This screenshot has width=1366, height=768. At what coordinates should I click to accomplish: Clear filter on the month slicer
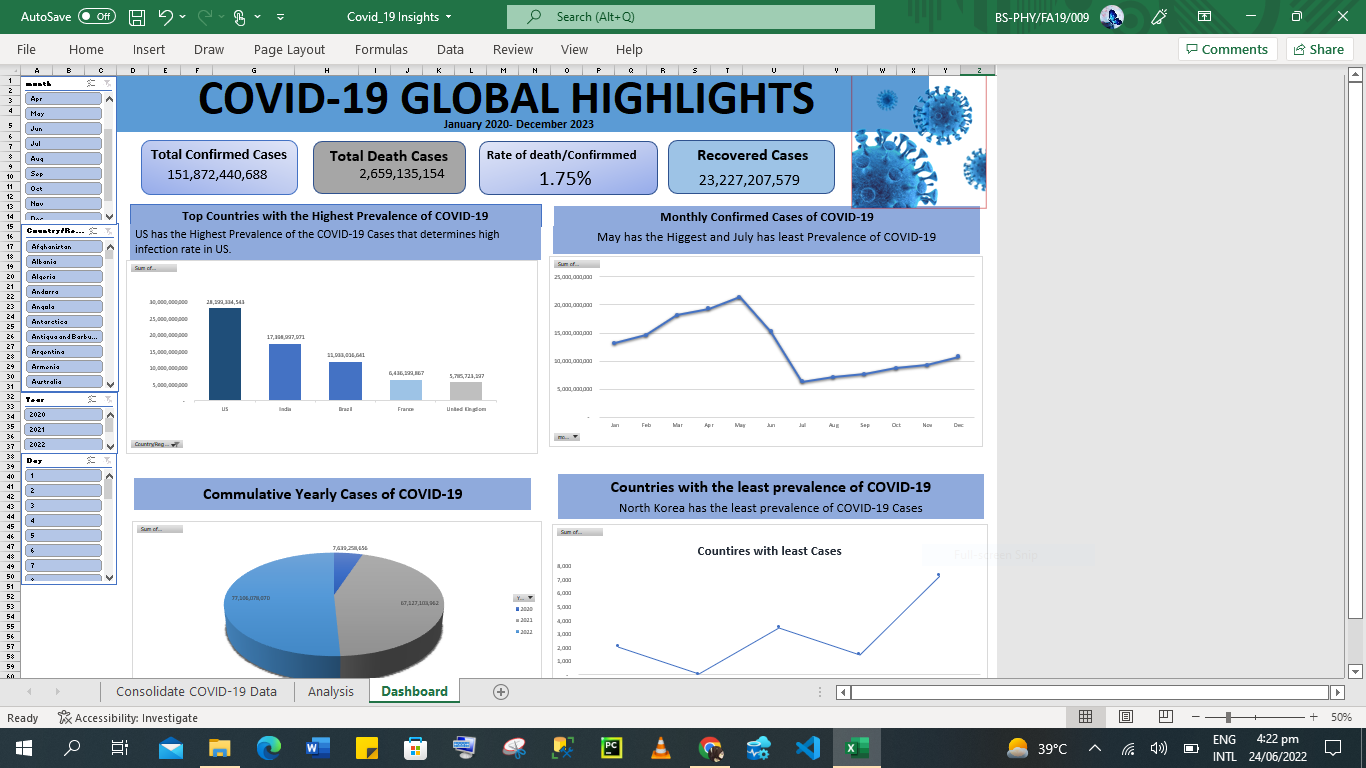pos(107,84)
